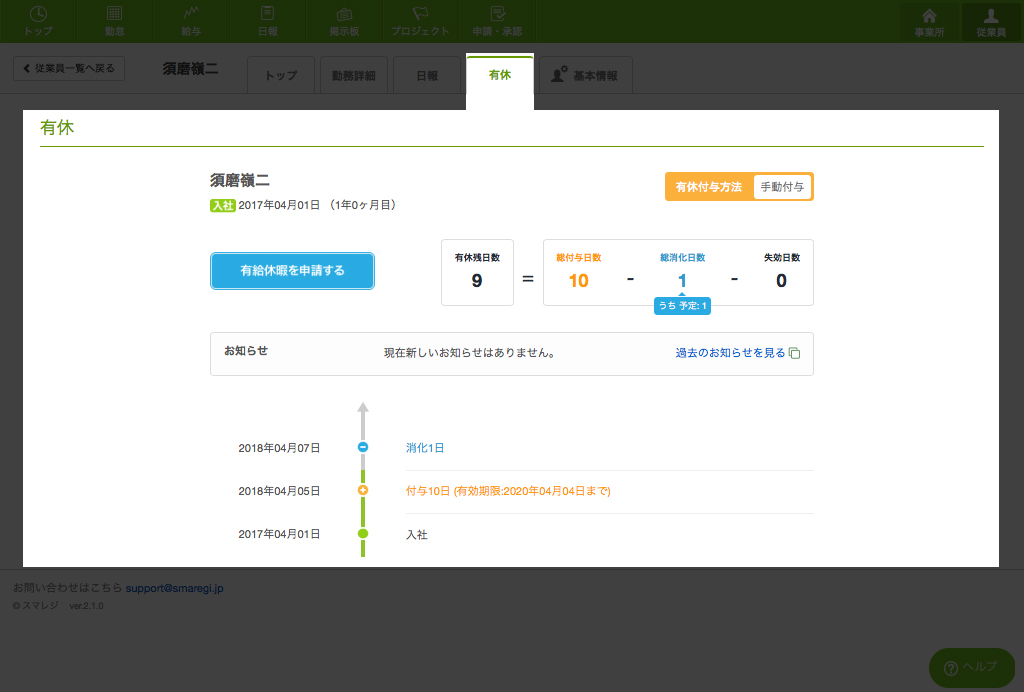Click the orange plus marker for 2018年04月05日
Image resolution: width=1024 pixels, height=692 pixels.
coord(363,490)
